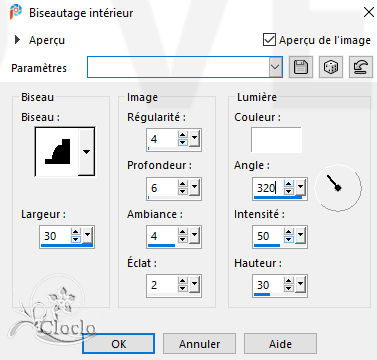This screenshot has width=377, height=360.
Task: Increase Régularité with the up arrow
Action: coord(182,135)
